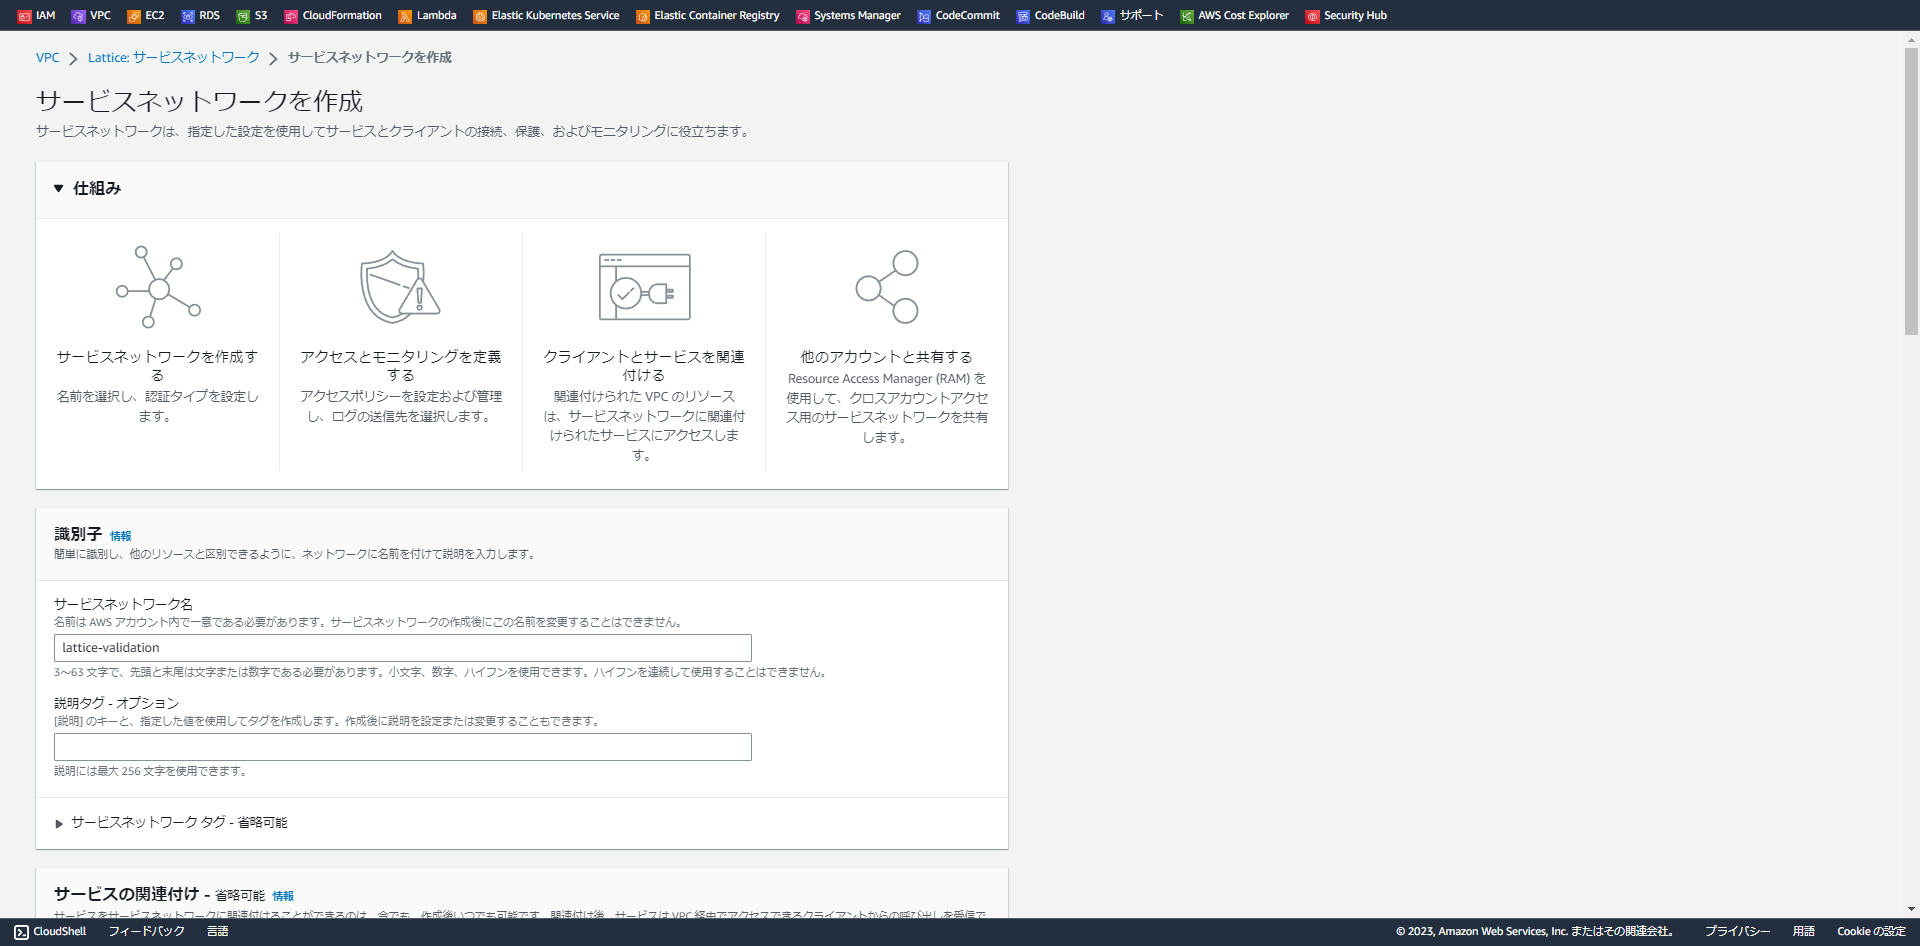
Task: Click the shield access-monitoring illustration
Action: pyautogui.click(x=400, y=288)
